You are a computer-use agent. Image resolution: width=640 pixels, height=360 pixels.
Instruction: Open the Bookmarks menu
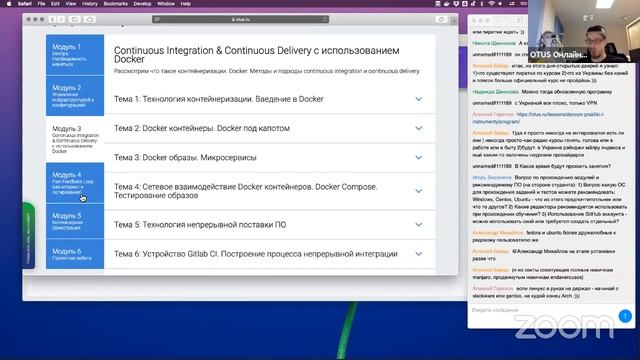[x=116, y=4]
